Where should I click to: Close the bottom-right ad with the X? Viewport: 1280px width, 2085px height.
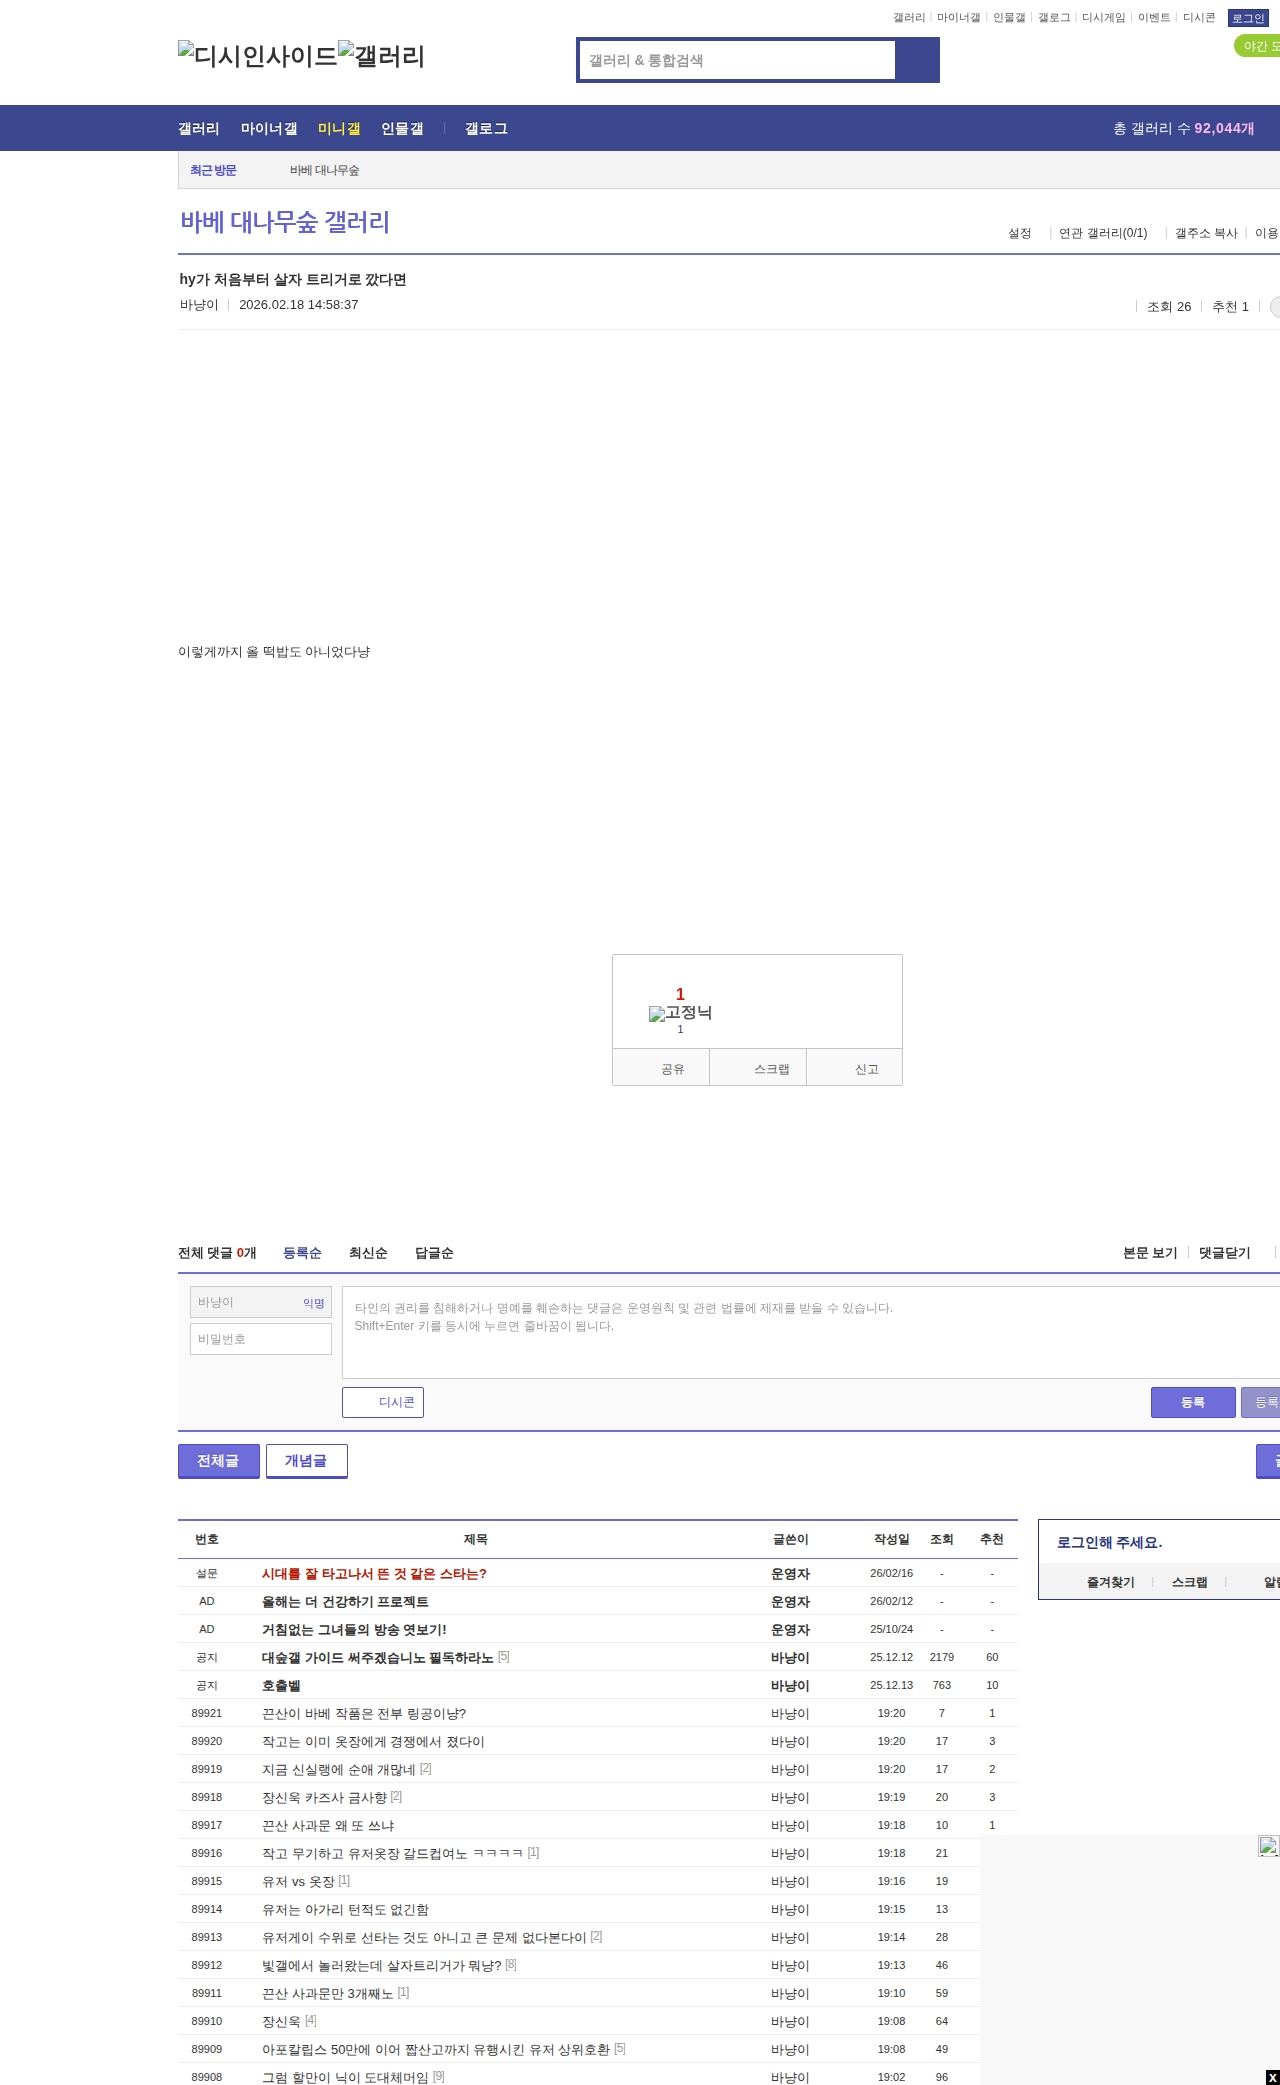click(1272, 2077)
